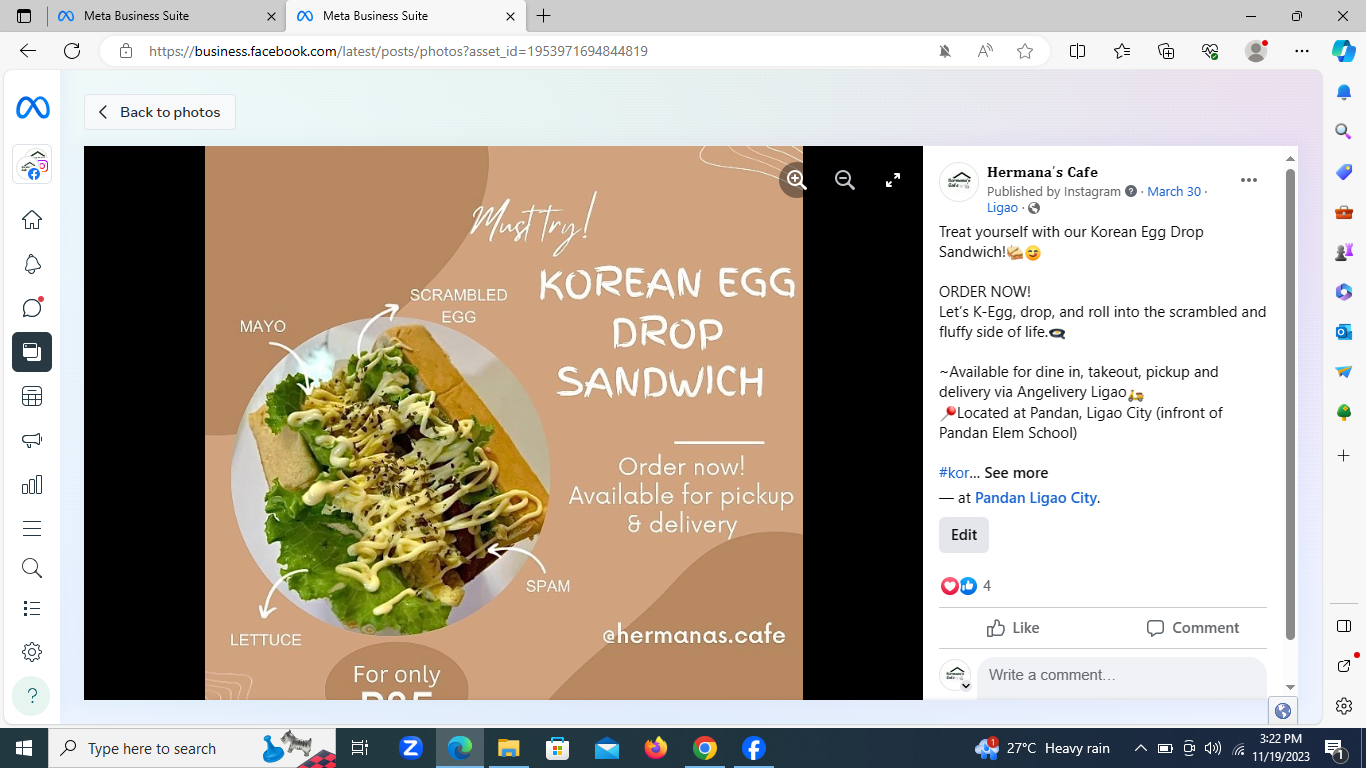Open the Ads megaphone icon
Viewport: 1366px width, 768px height.
[32, 440]
